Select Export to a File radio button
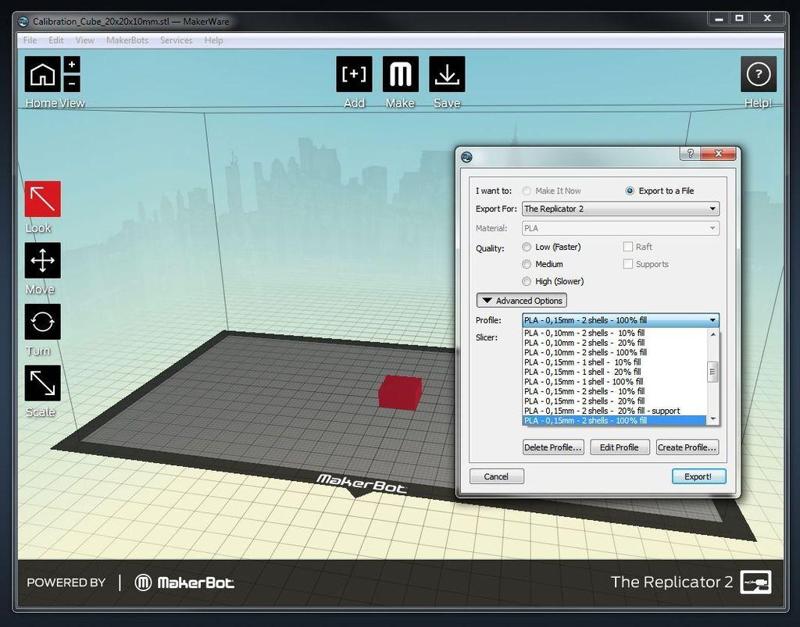The width and height of the screenshot is (800, 627). (x=630, y=191)
